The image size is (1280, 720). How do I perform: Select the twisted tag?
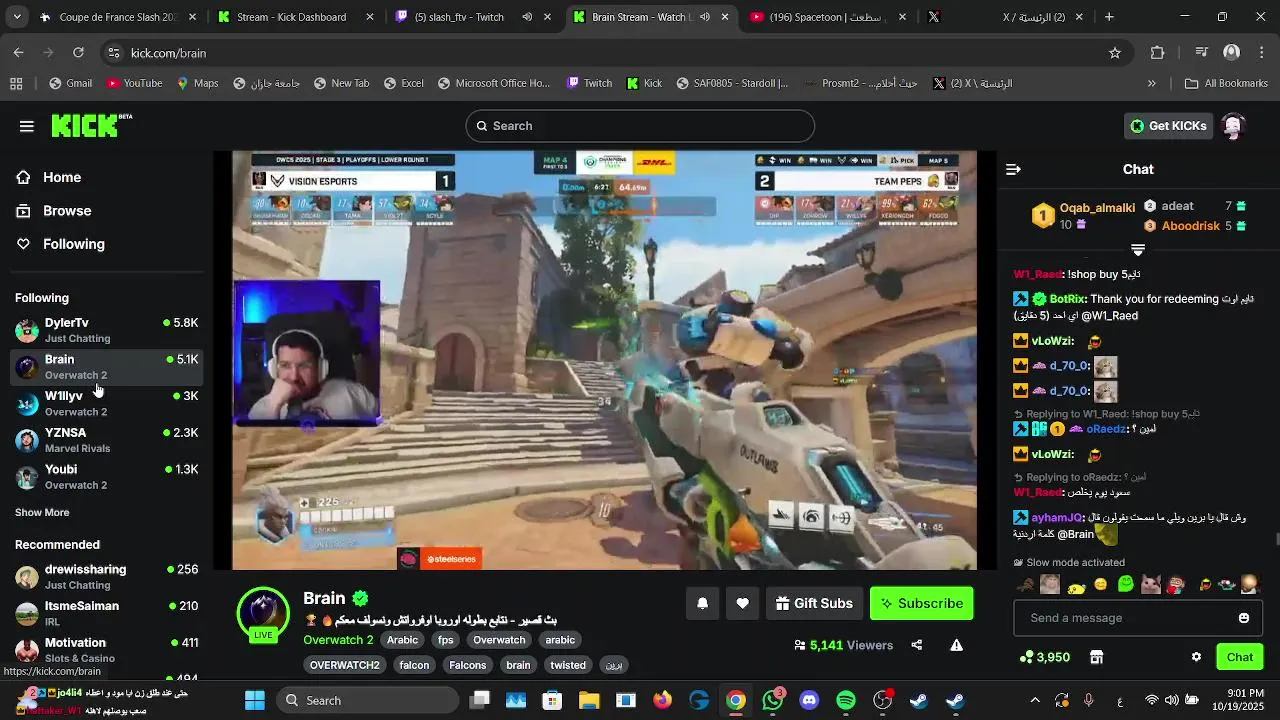[x=568, y=665]
